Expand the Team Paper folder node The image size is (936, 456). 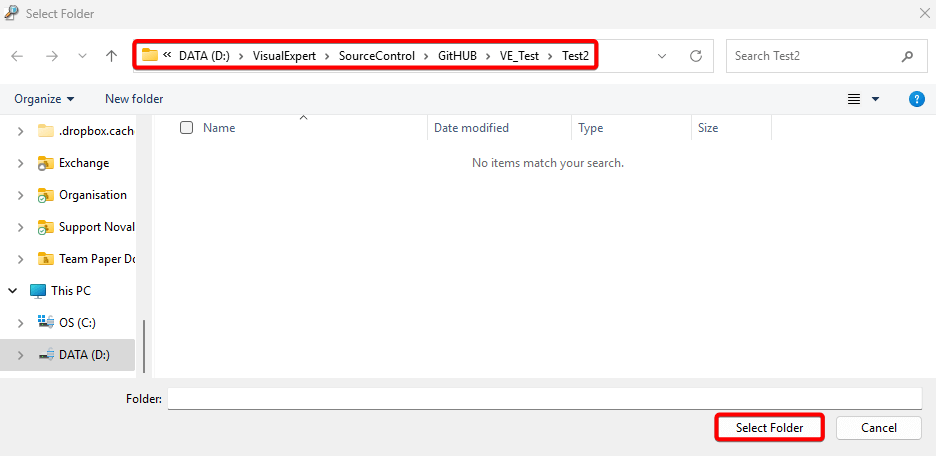coord(20,259)
